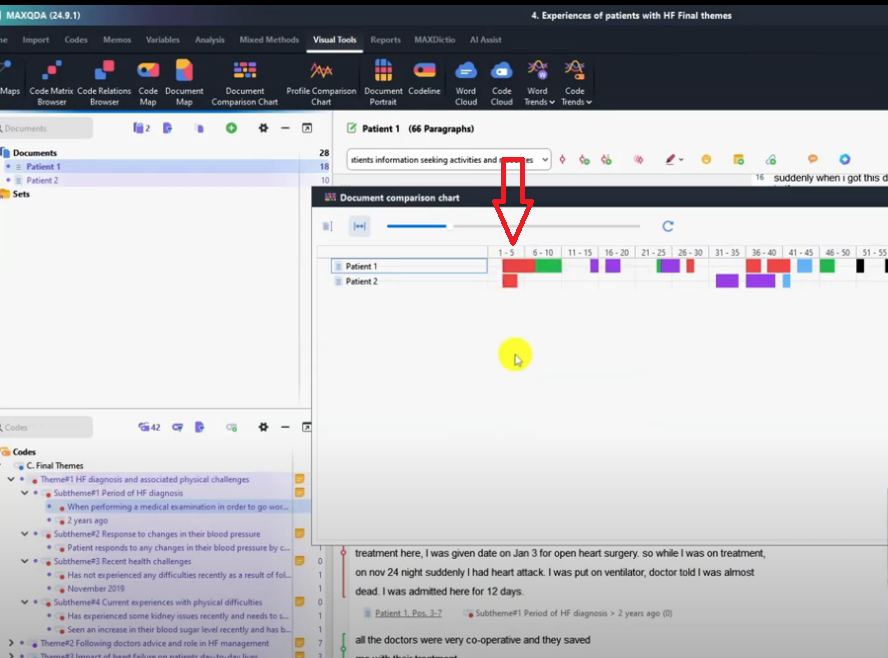Viewport: 888px width, 658px height.
Task: Open Document Comparison Chart from ribbon
Action: click(x=245, y=83)
